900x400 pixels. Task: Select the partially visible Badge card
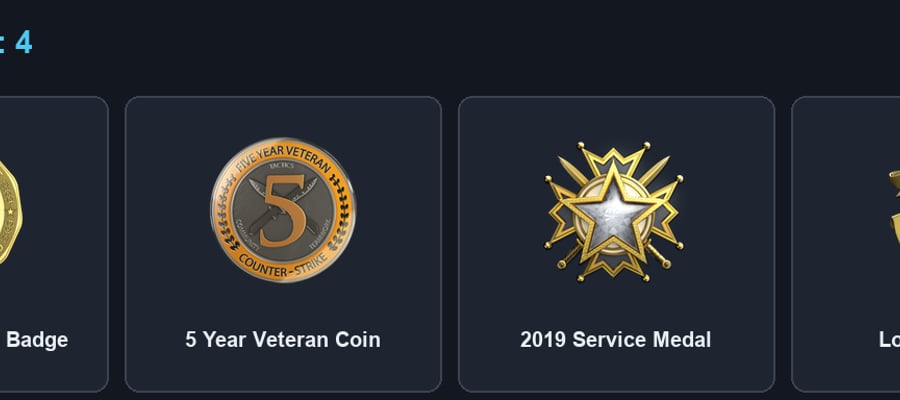(x=54, y=244)
